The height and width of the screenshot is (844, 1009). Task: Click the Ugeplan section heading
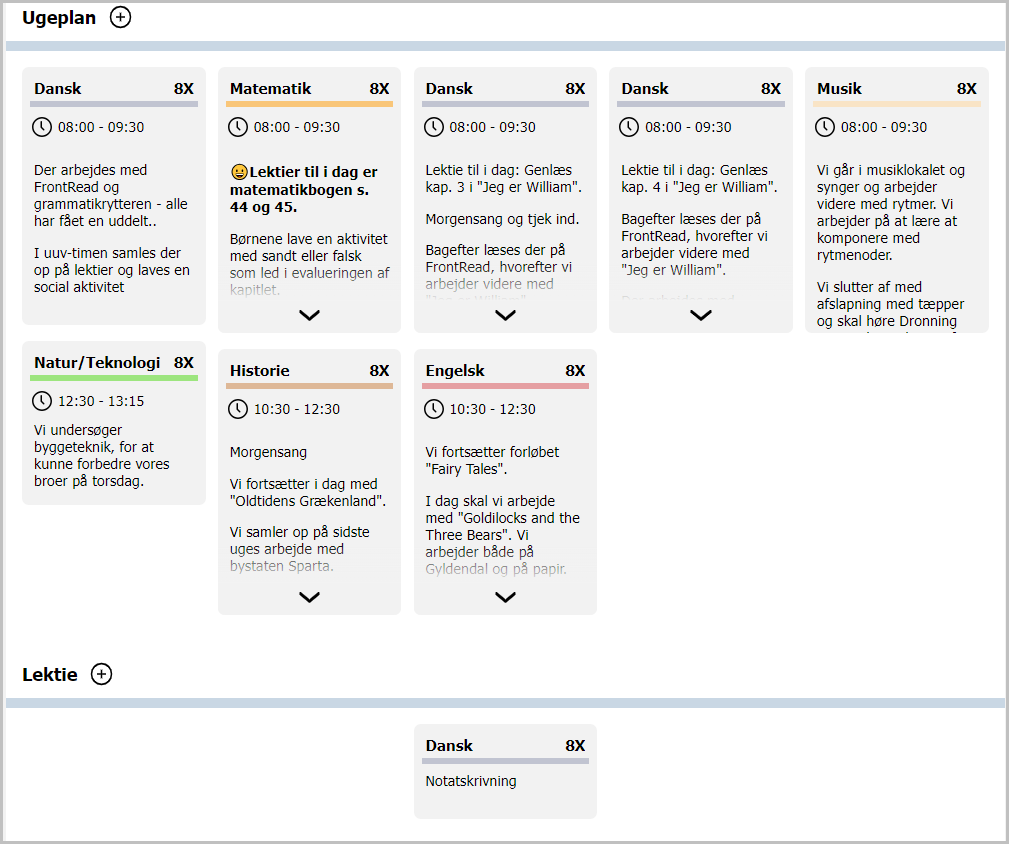[59, 17]
